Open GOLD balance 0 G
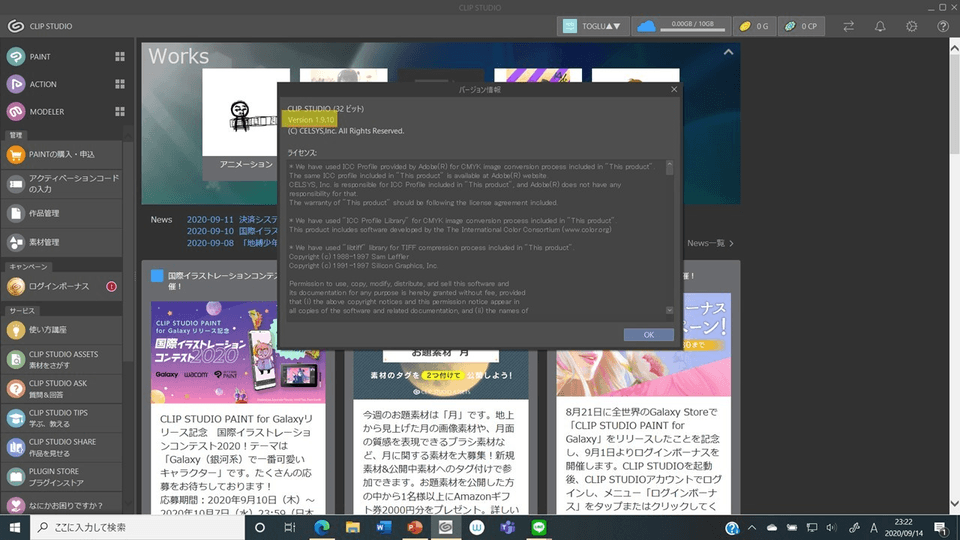Screen dimensions: 960x540 pyautogui.click(x=754, y=26)
